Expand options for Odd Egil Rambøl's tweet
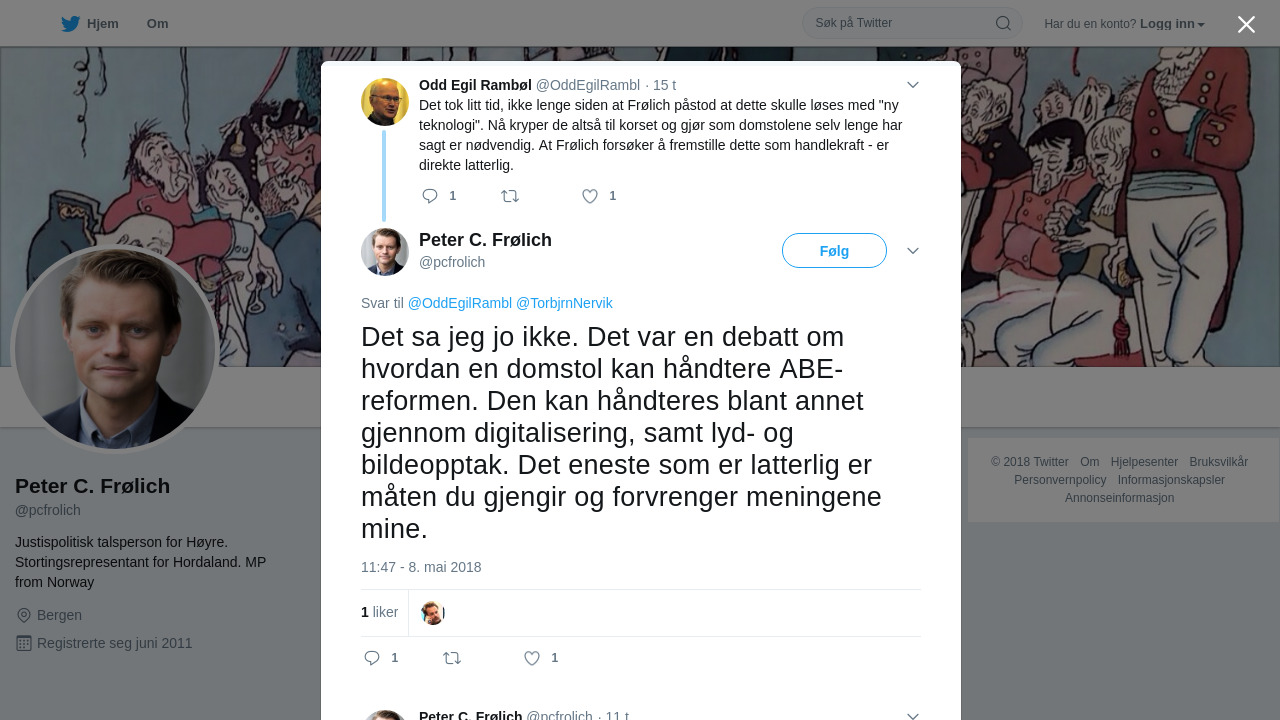This screenshot has width=1280, height=720. pos(912,85)
